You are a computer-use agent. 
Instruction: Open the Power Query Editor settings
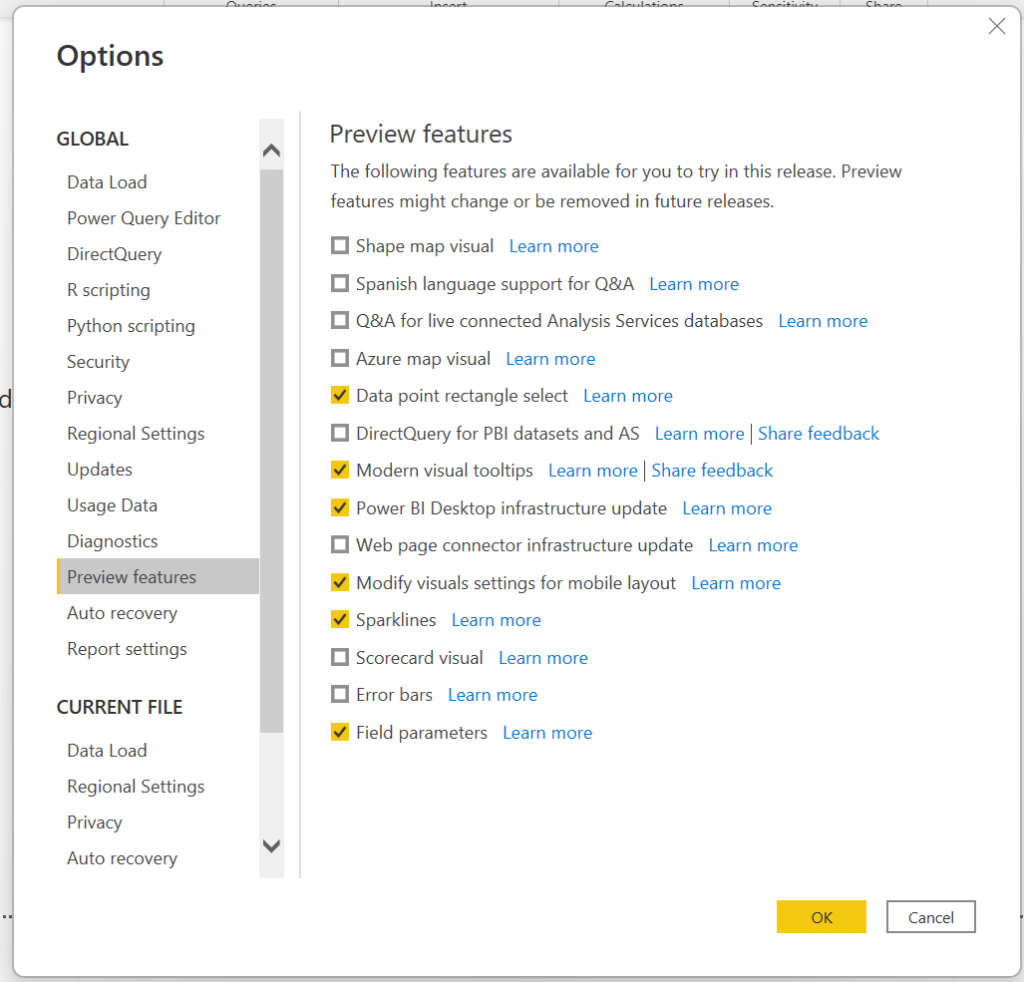tap(144, 218)
